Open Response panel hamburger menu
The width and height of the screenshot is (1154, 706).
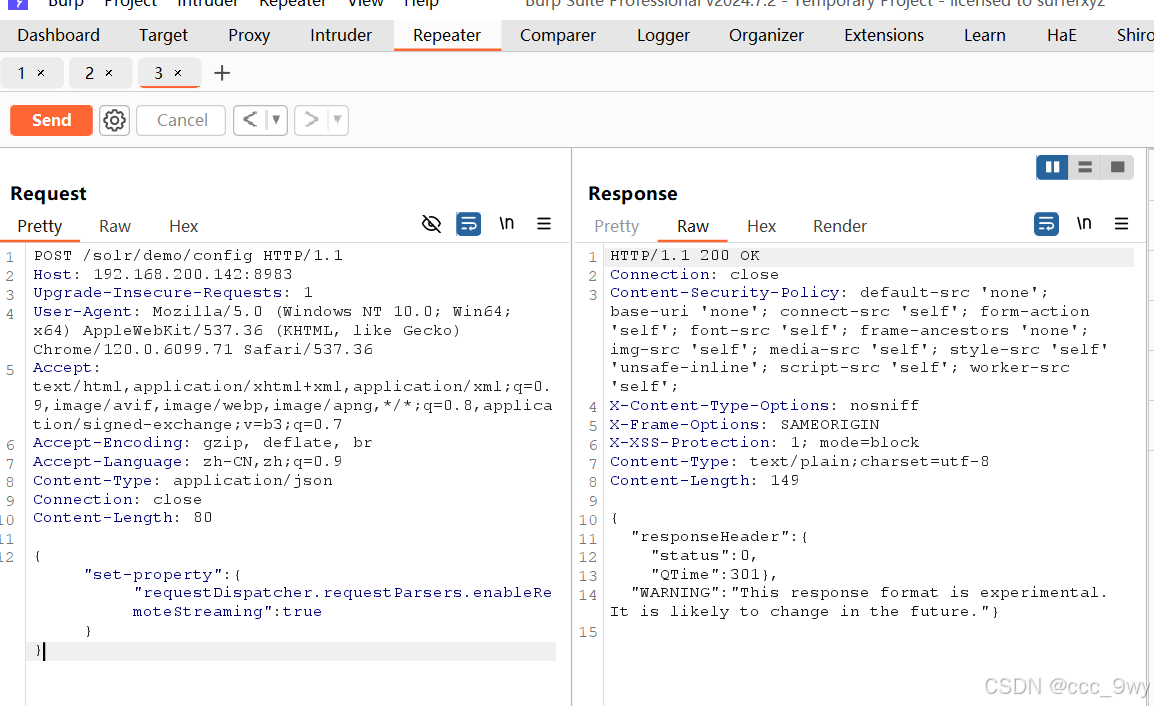(1122, 224)
